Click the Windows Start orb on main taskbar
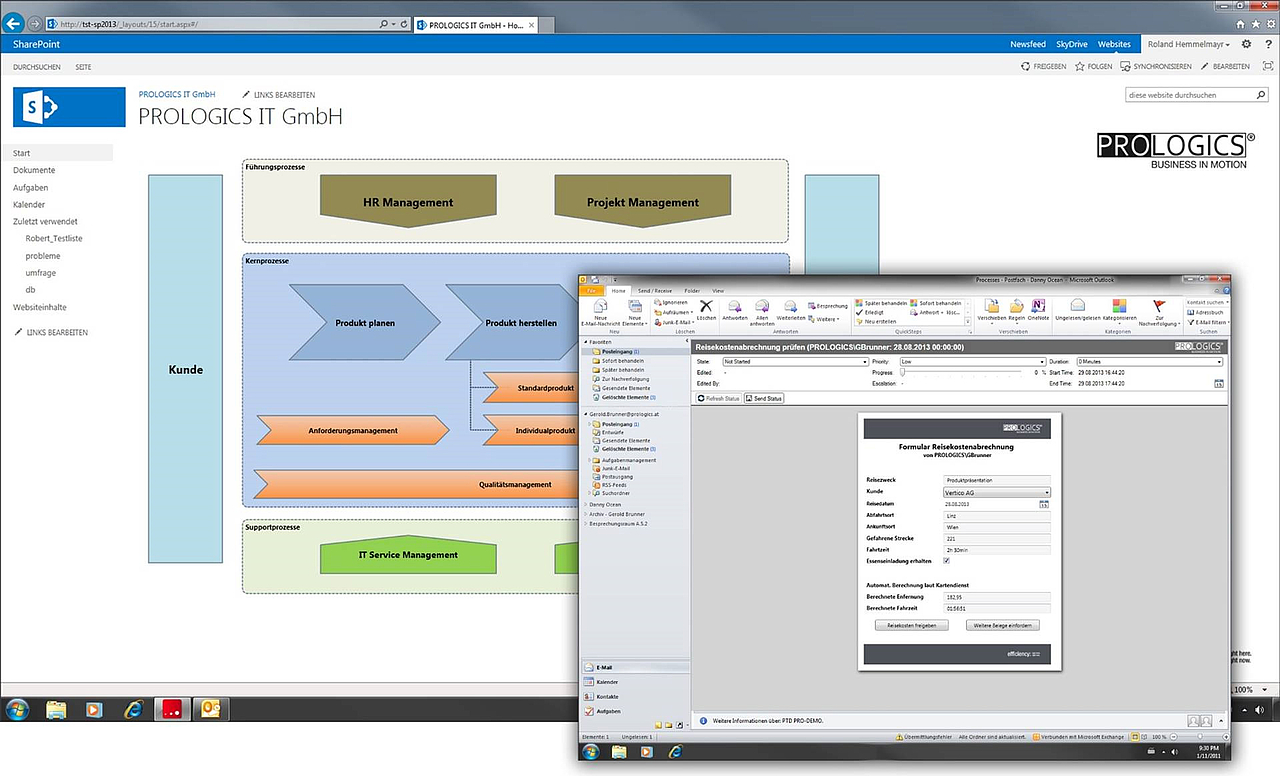The image size is (1280, 776). coord(18,709)
